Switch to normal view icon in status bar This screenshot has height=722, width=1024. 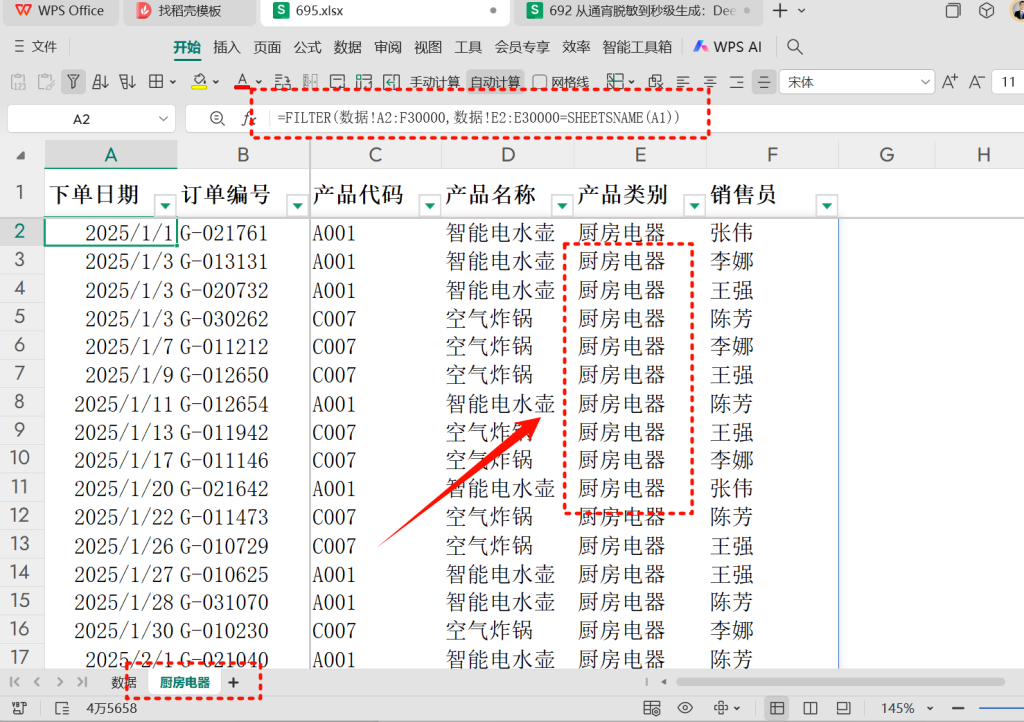(x=777, y=708)
